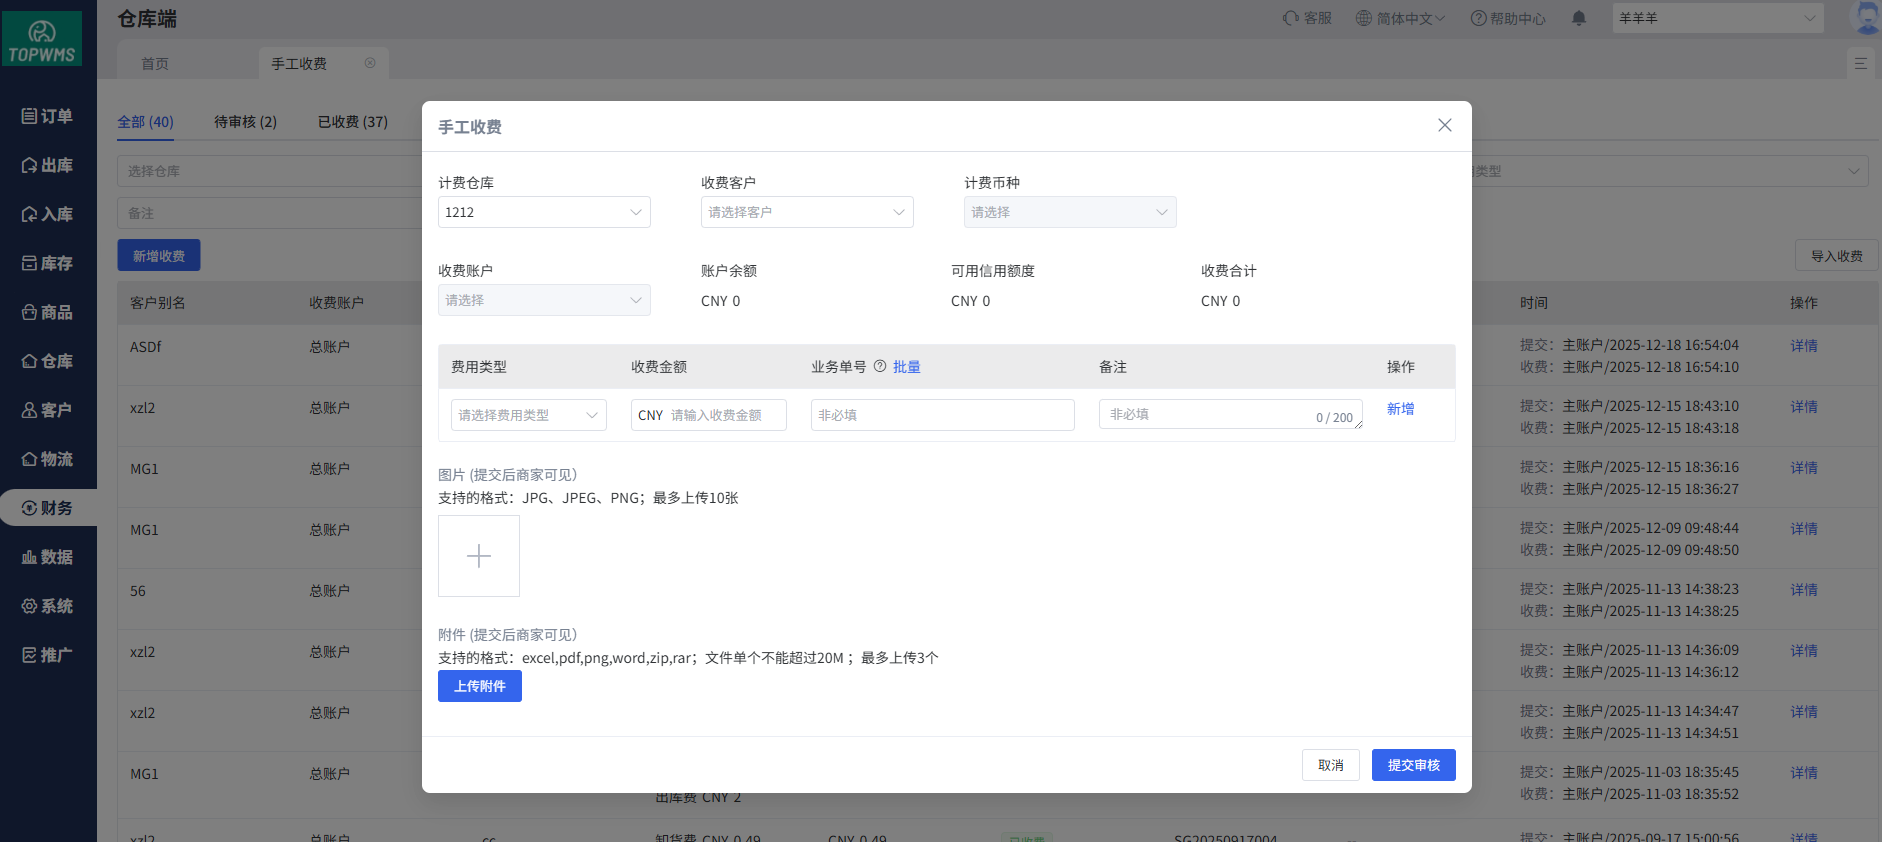Switch to the pending review (待审核) tab
Image resolution: width=1882 pixels, height=842 pixels.
click(x=245, y=122)
